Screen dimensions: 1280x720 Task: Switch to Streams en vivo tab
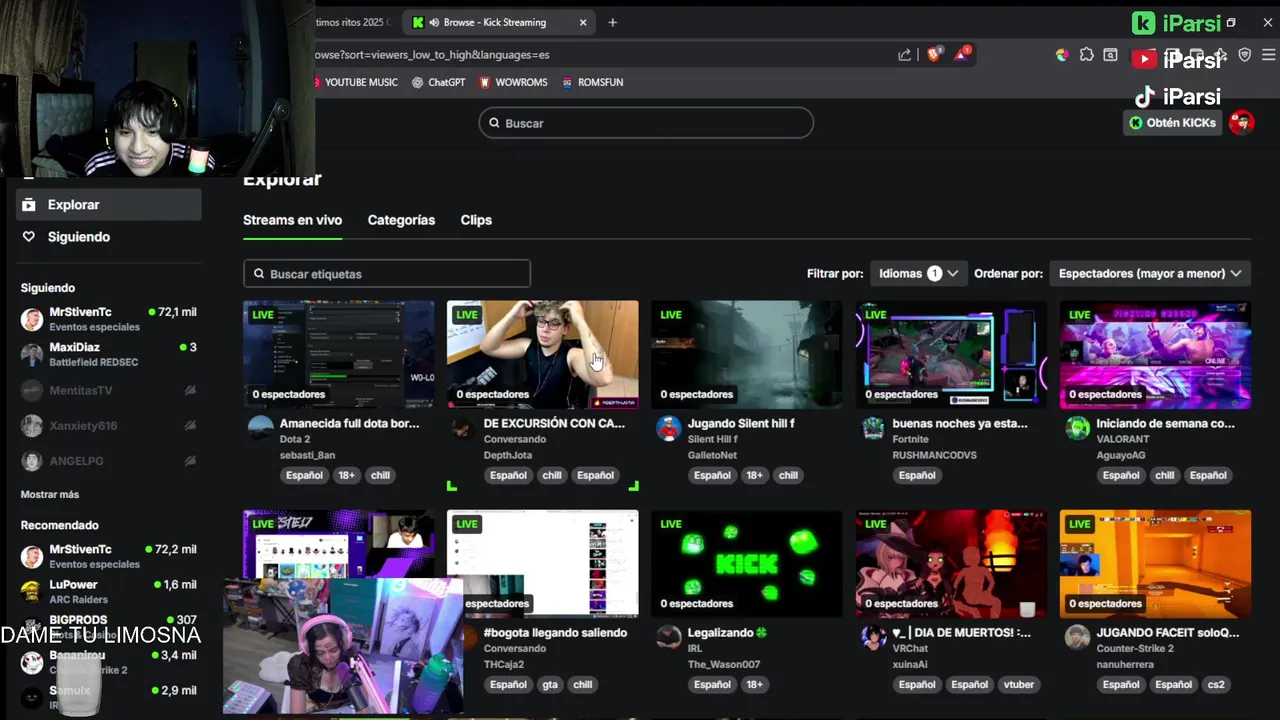[292, 220]
